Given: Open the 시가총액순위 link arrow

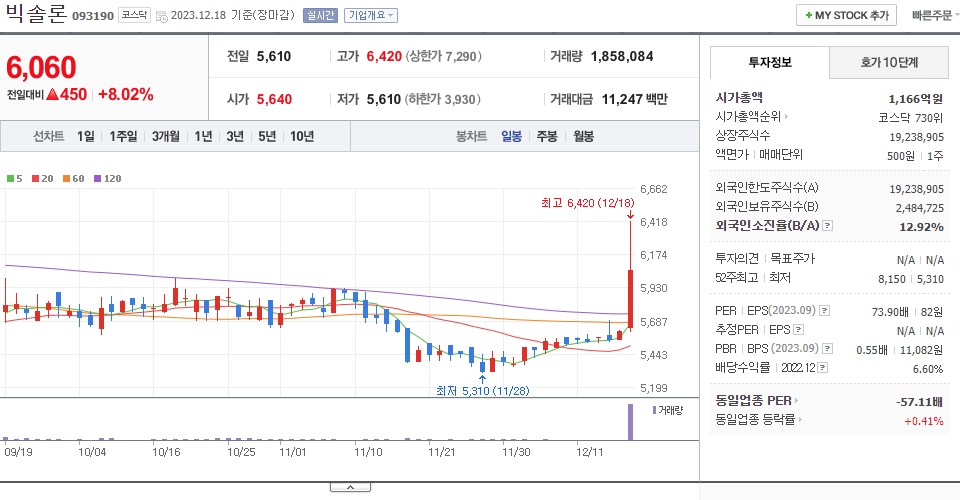Looking at the screenshot, I should (x=786, y=116).
